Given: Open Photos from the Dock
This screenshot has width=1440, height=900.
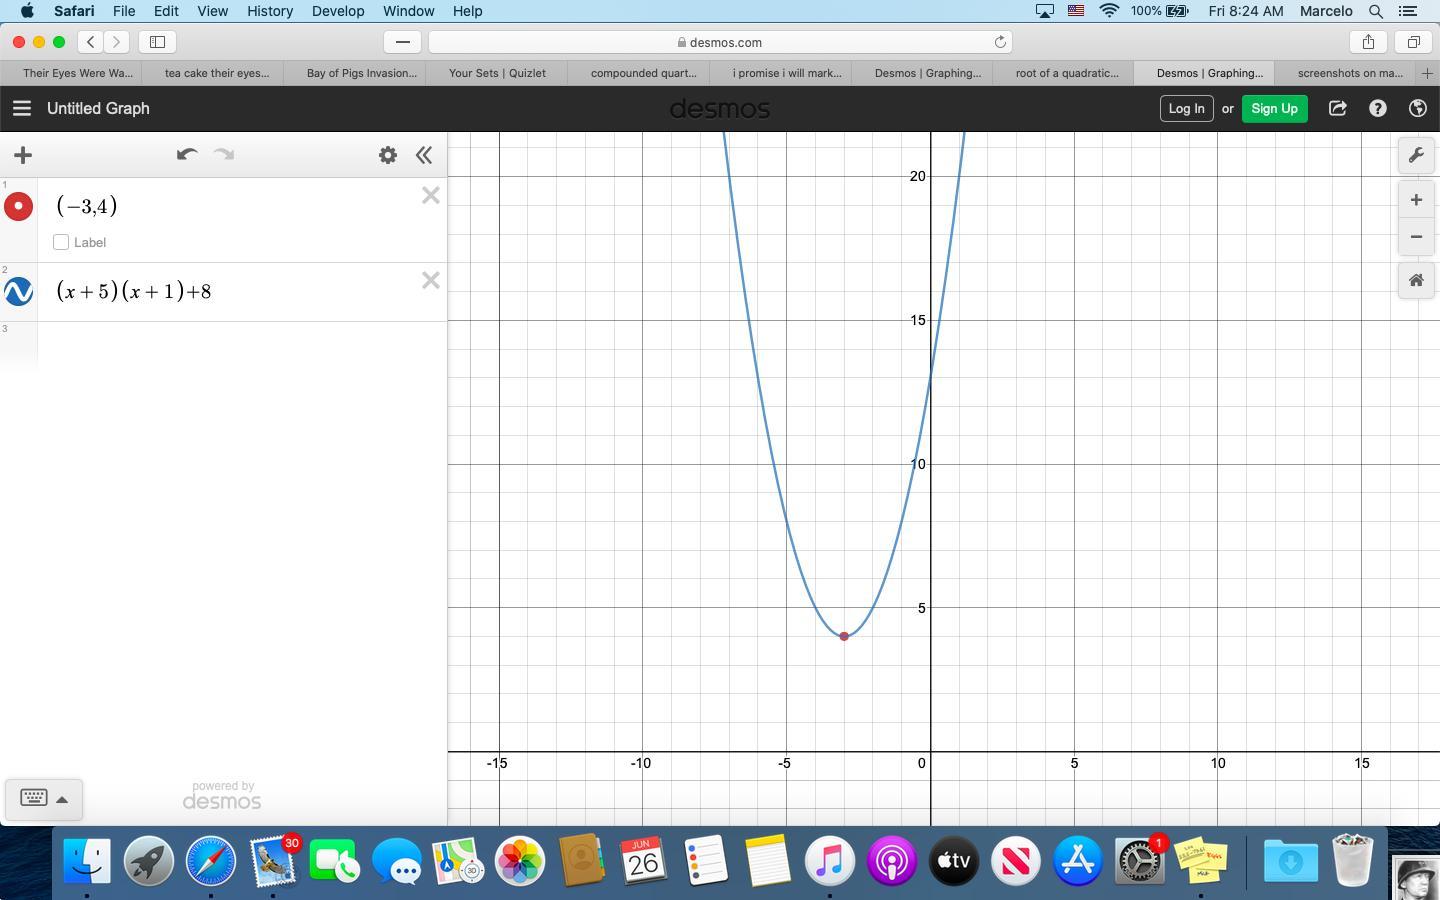Looking at the screenshot, I should point(520,860).
